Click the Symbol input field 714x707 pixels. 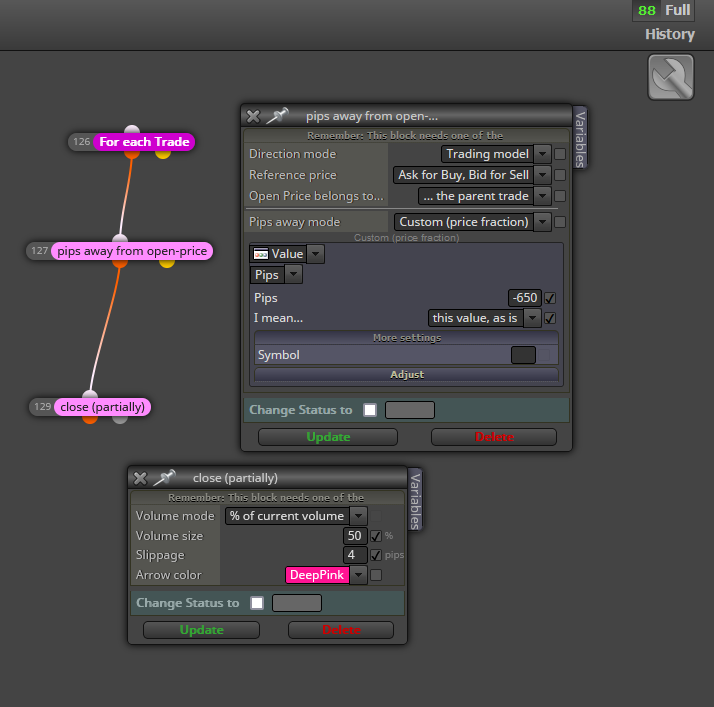point(523,355)
